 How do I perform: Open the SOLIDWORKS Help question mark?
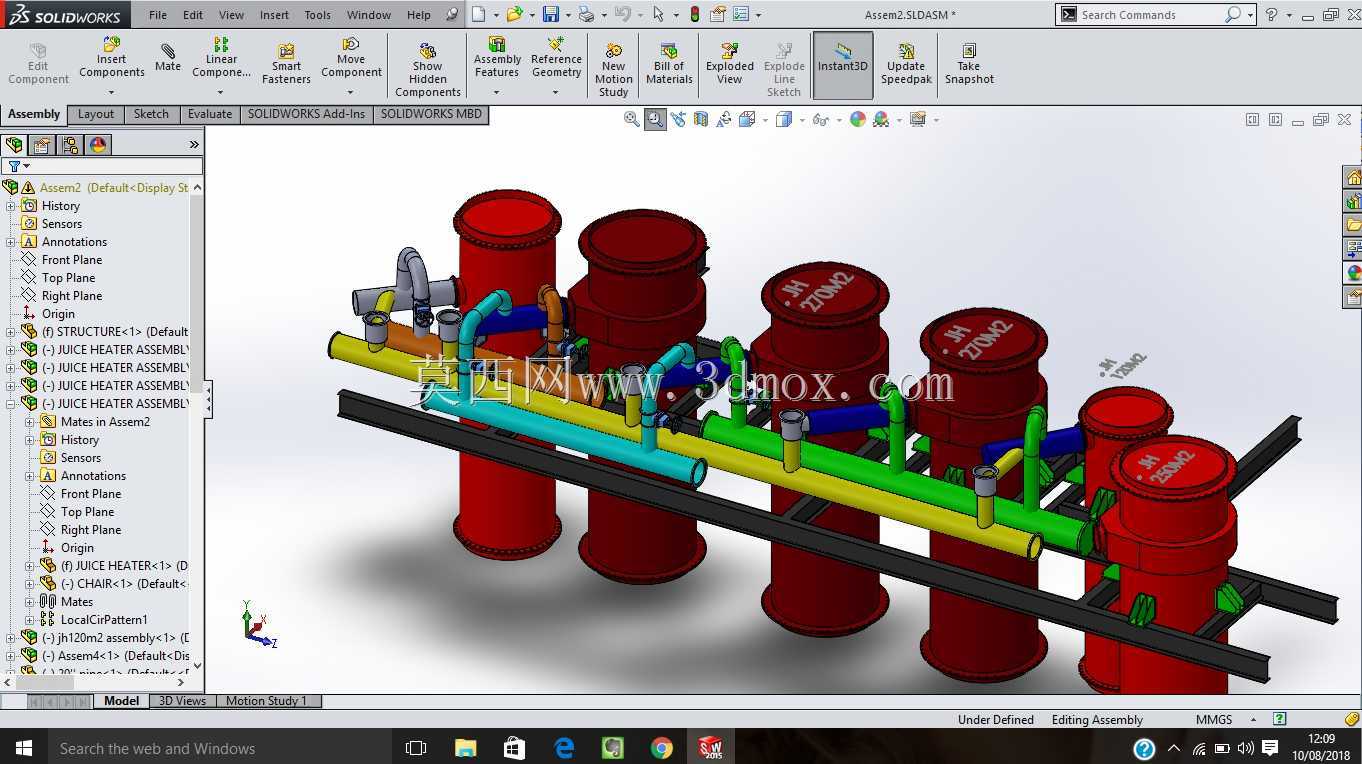1271,14
